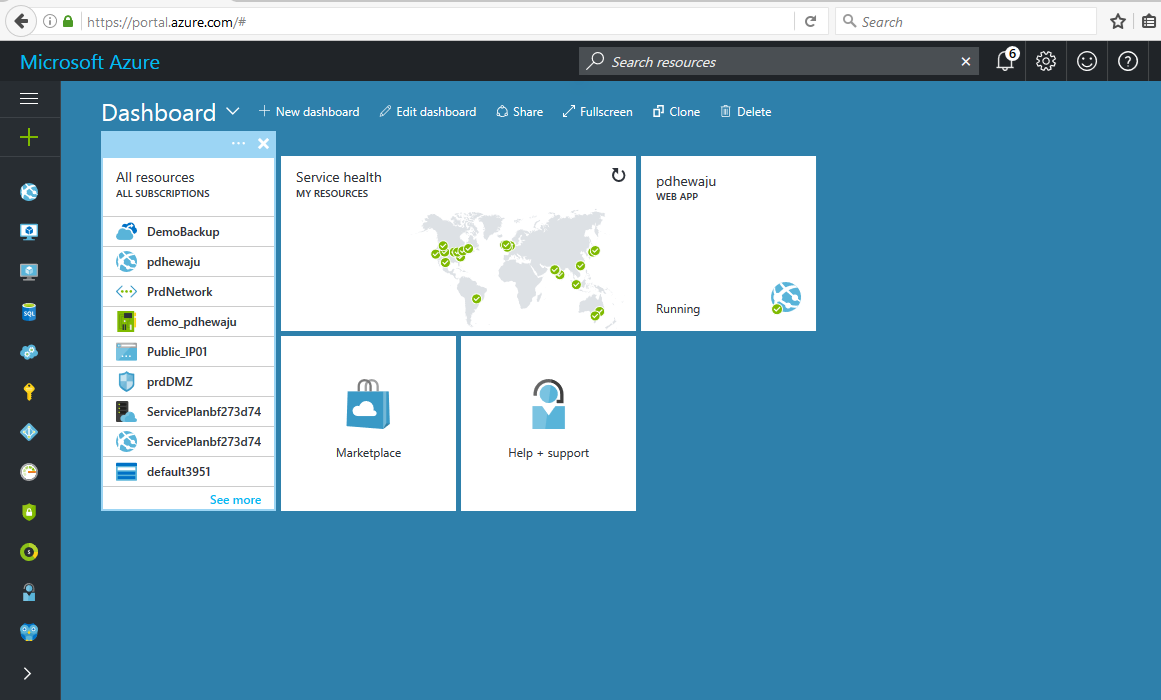This screenshot has height=700, width=1161.
Task: Click the feedback smiley icon
Action: click(1087, 61)
